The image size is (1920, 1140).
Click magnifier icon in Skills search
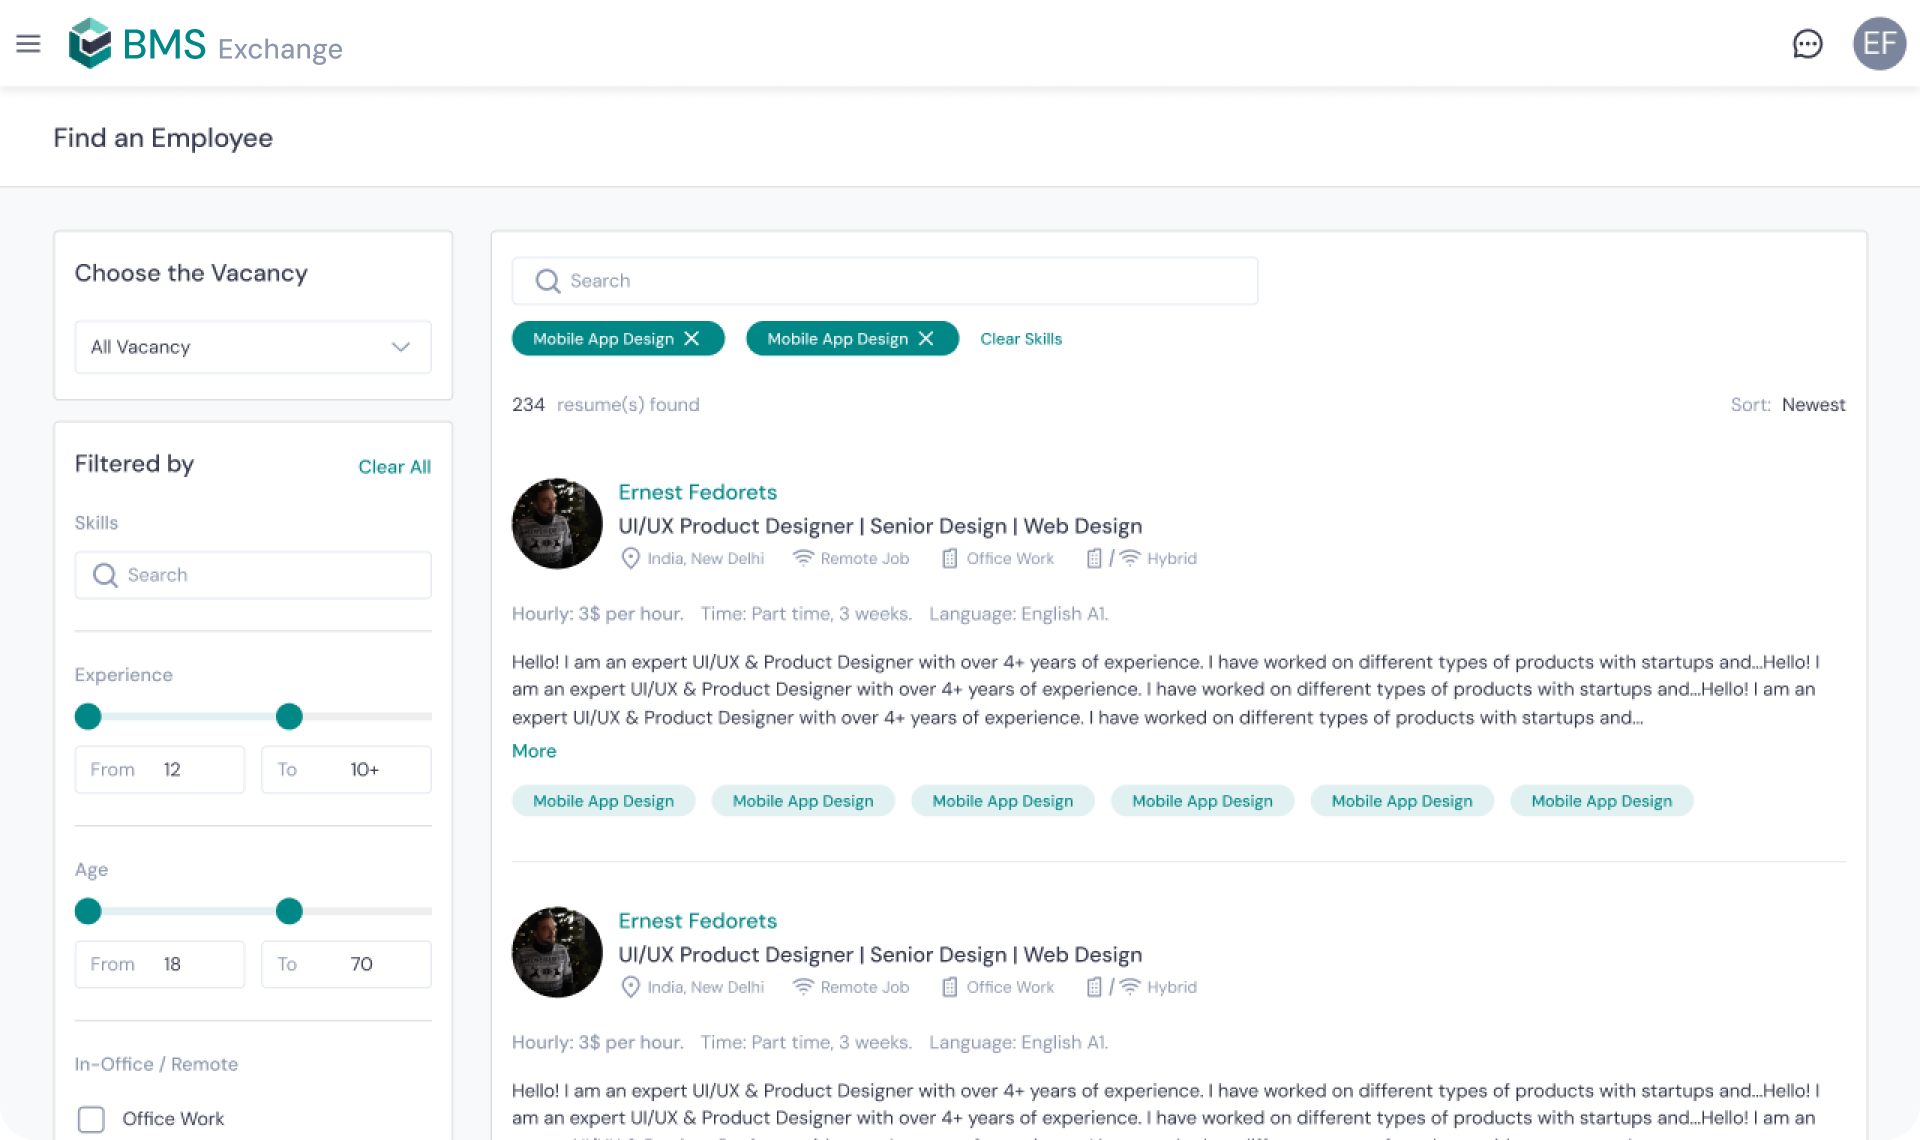point(105,575)
